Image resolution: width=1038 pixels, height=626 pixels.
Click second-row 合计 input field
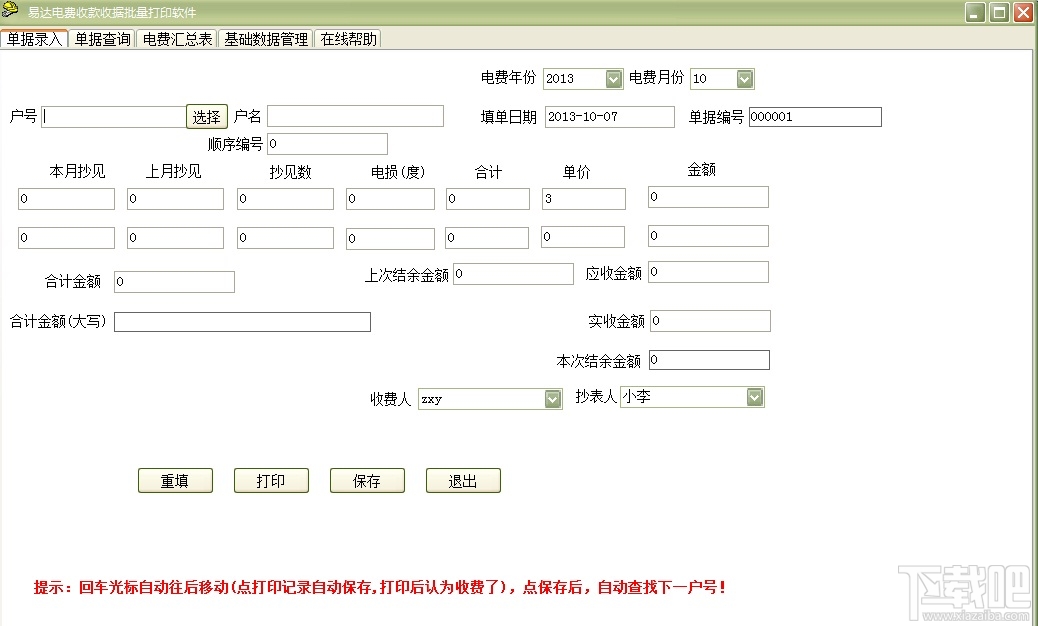pos(487,238)
